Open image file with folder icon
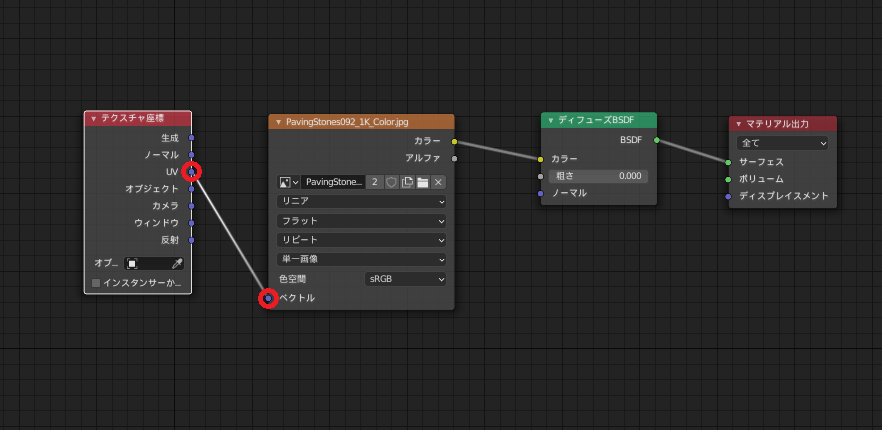Image resolution: width=882 pixels, height=430 pixels. point(422,182)
